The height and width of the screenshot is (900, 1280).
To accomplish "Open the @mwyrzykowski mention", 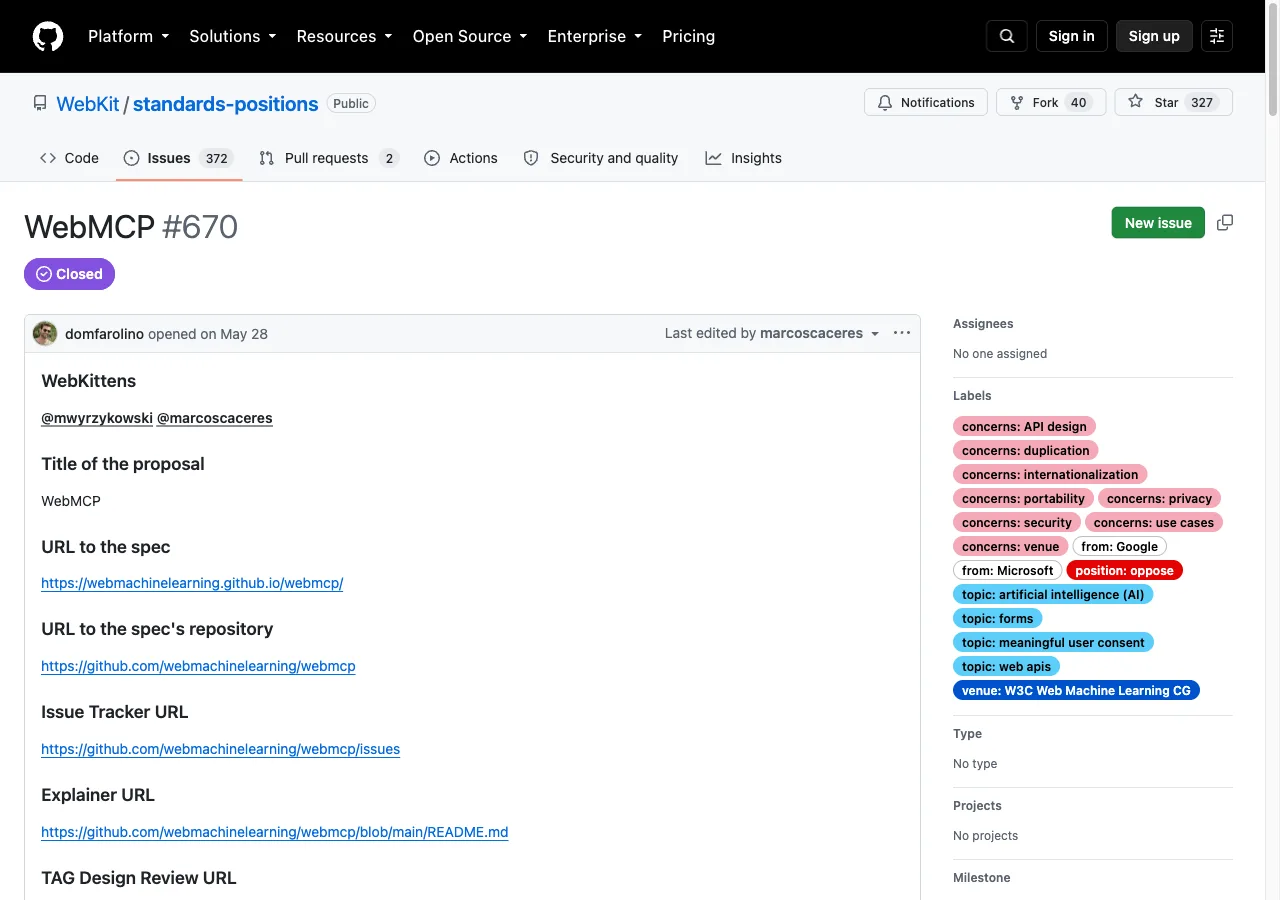I will 97,418.
